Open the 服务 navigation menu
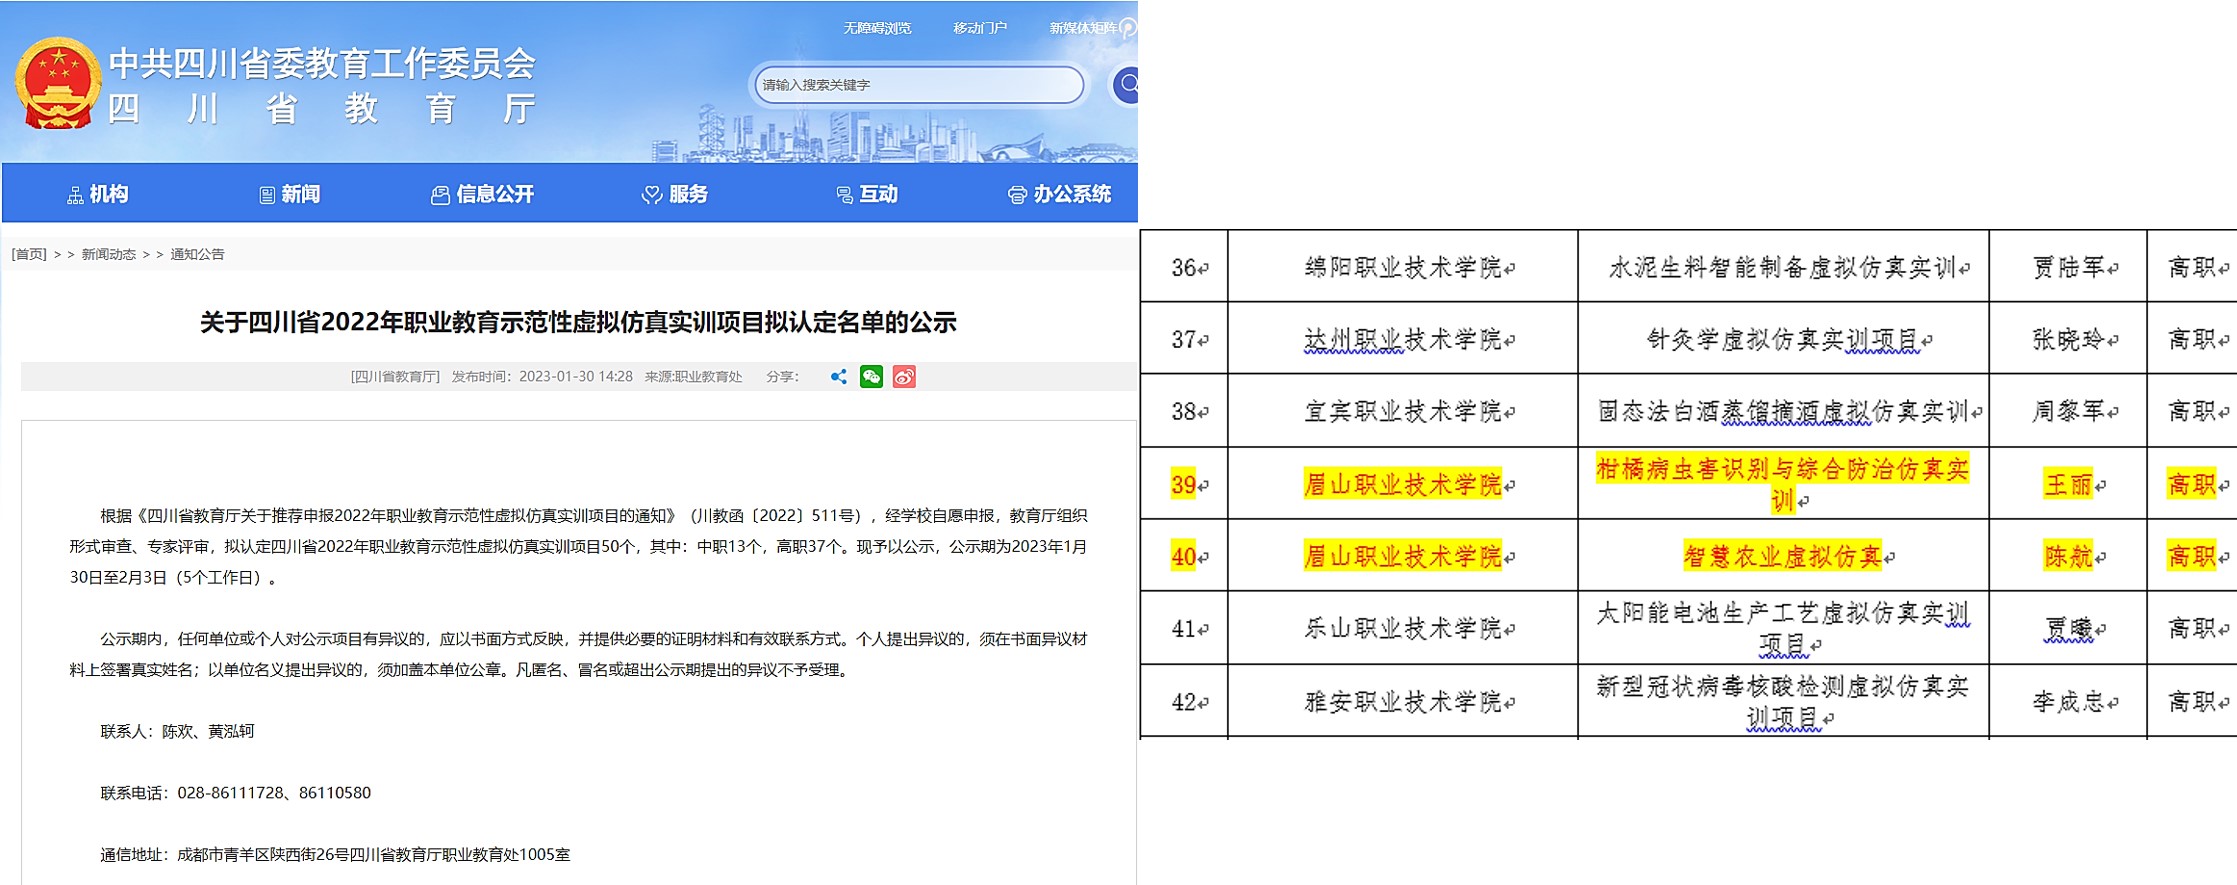This screenshot has width=2237, height=885. [675, 194]
